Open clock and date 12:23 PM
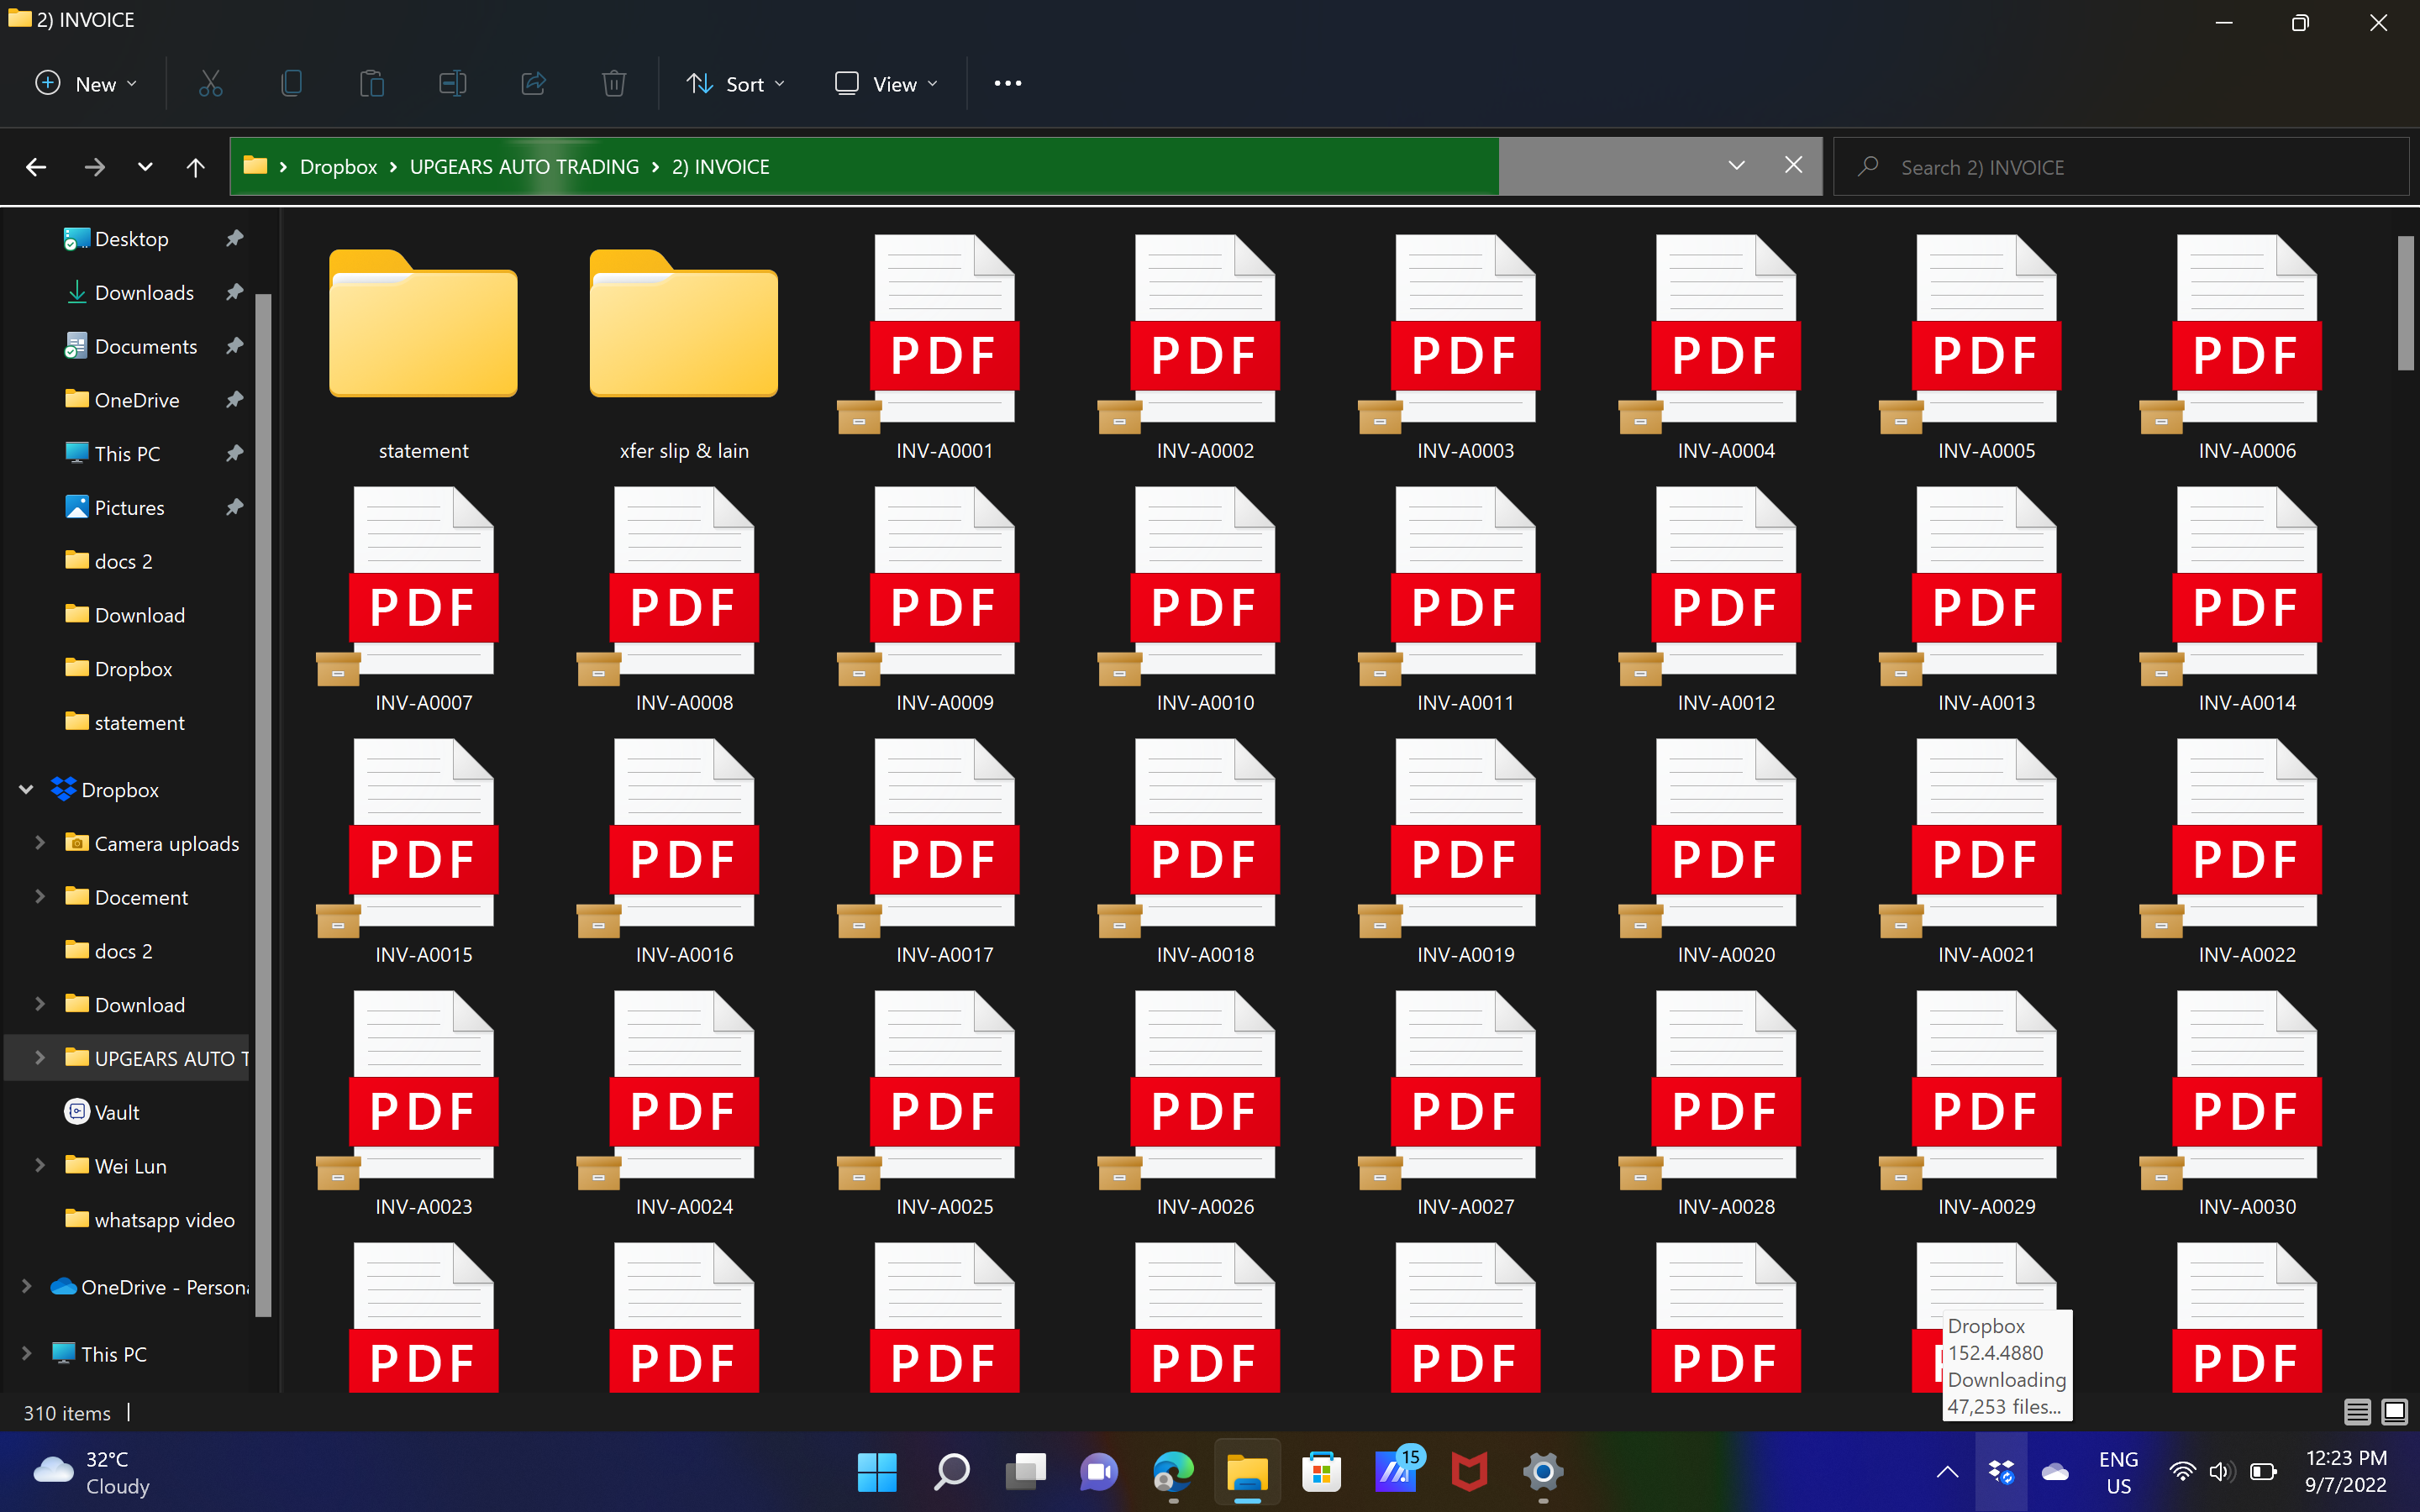Viewport: 2420px width, 1512px height. [2346, 1472]
